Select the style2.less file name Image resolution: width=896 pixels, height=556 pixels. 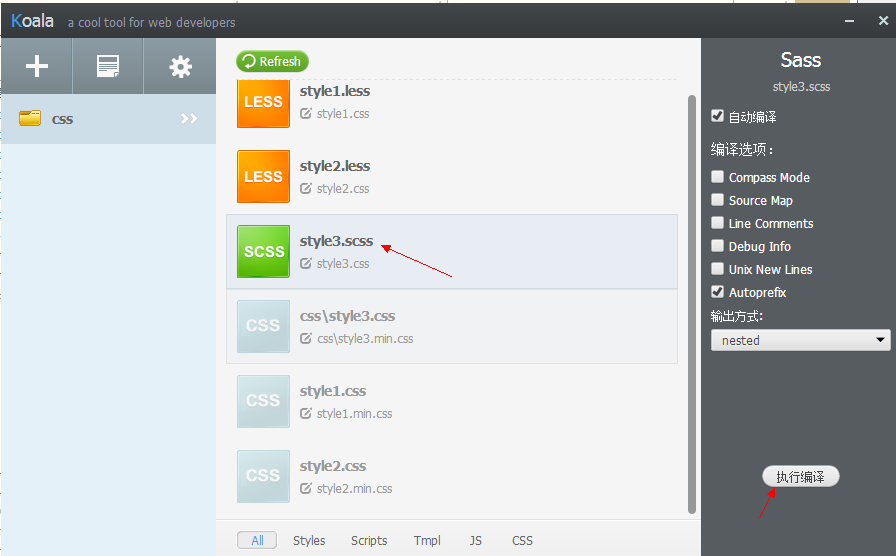(335, 166)
